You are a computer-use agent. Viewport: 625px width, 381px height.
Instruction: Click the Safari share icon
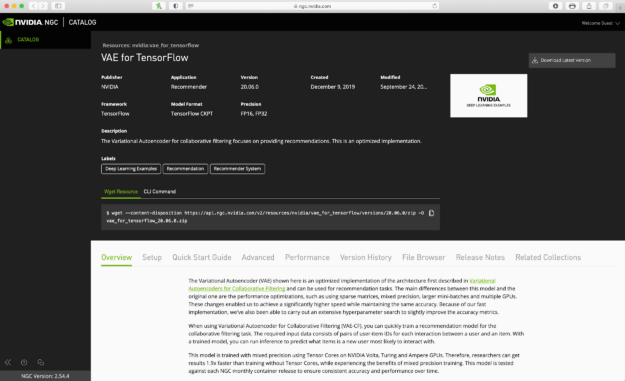[x=589, y=6]
